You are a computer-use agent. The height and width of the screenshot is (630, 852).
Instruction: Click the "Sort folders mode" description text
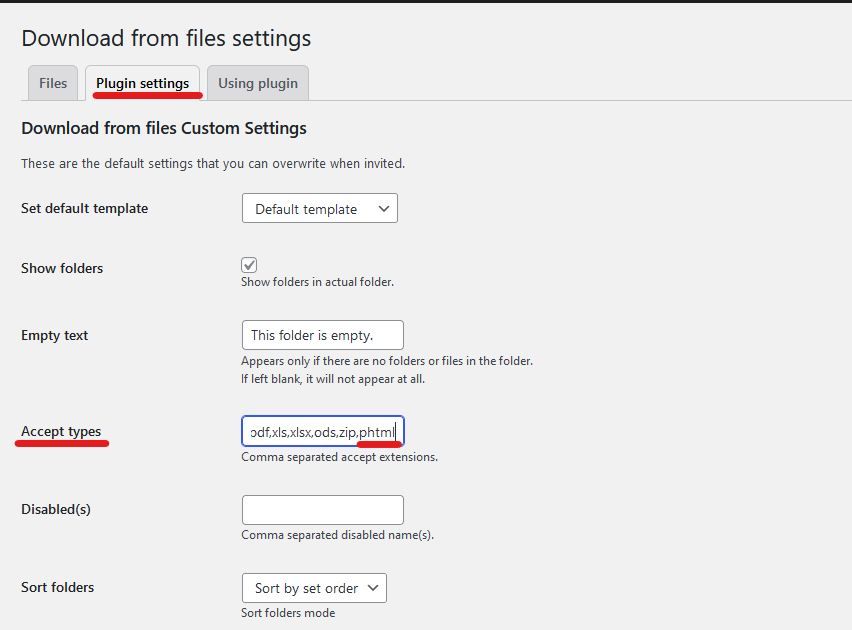point(288,613)
